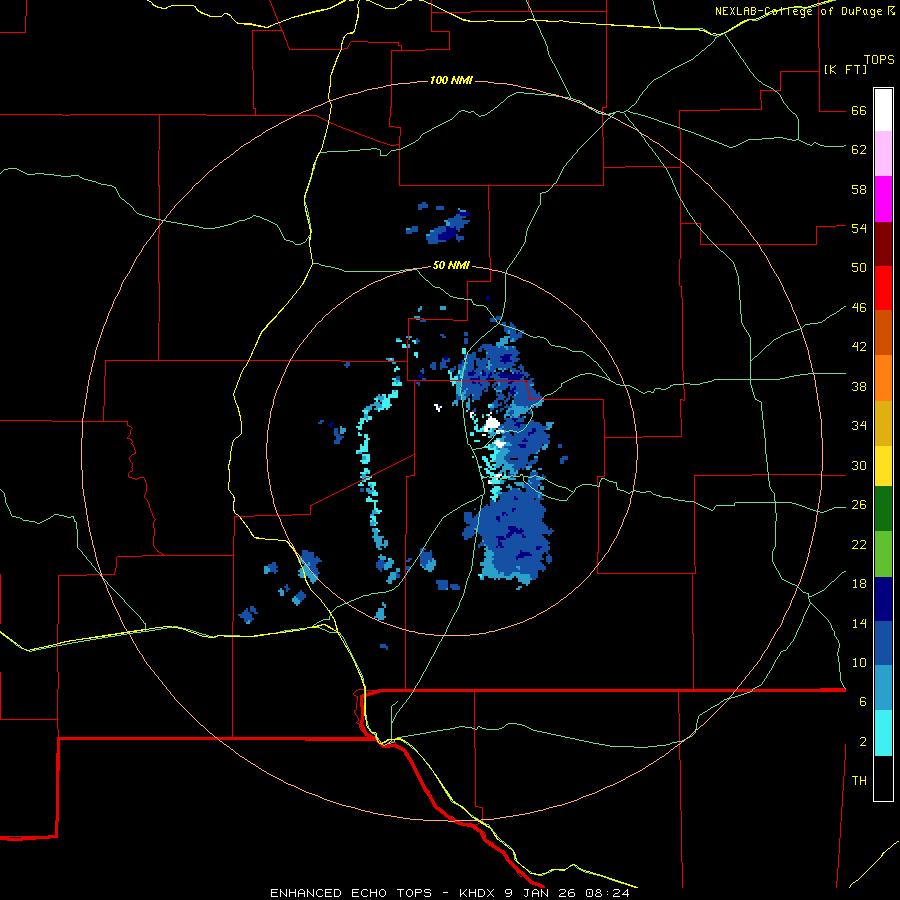Click the magenta legend color swatch
900x900 pixels.
(883, 199)
